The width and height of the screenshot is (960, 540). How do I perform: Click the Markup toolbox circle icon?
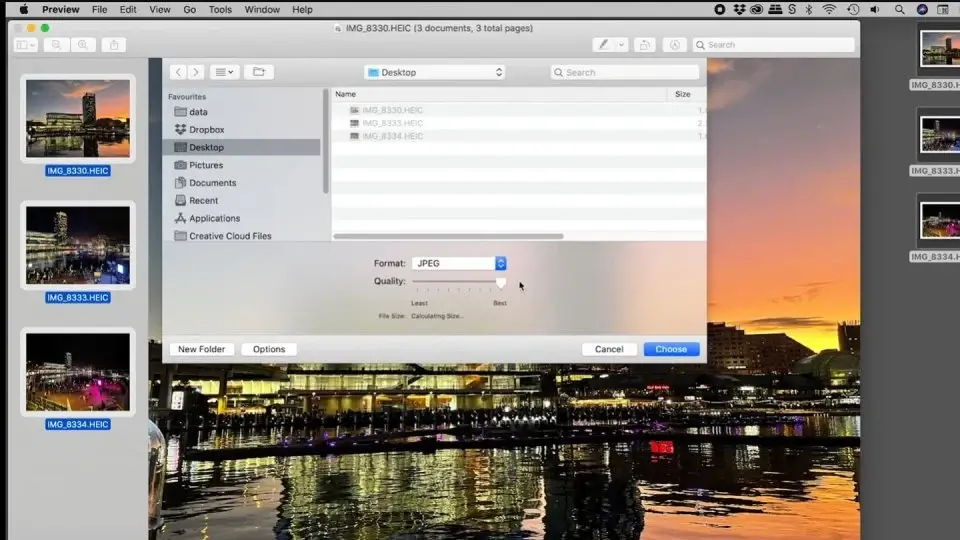[x=674, y=45]
